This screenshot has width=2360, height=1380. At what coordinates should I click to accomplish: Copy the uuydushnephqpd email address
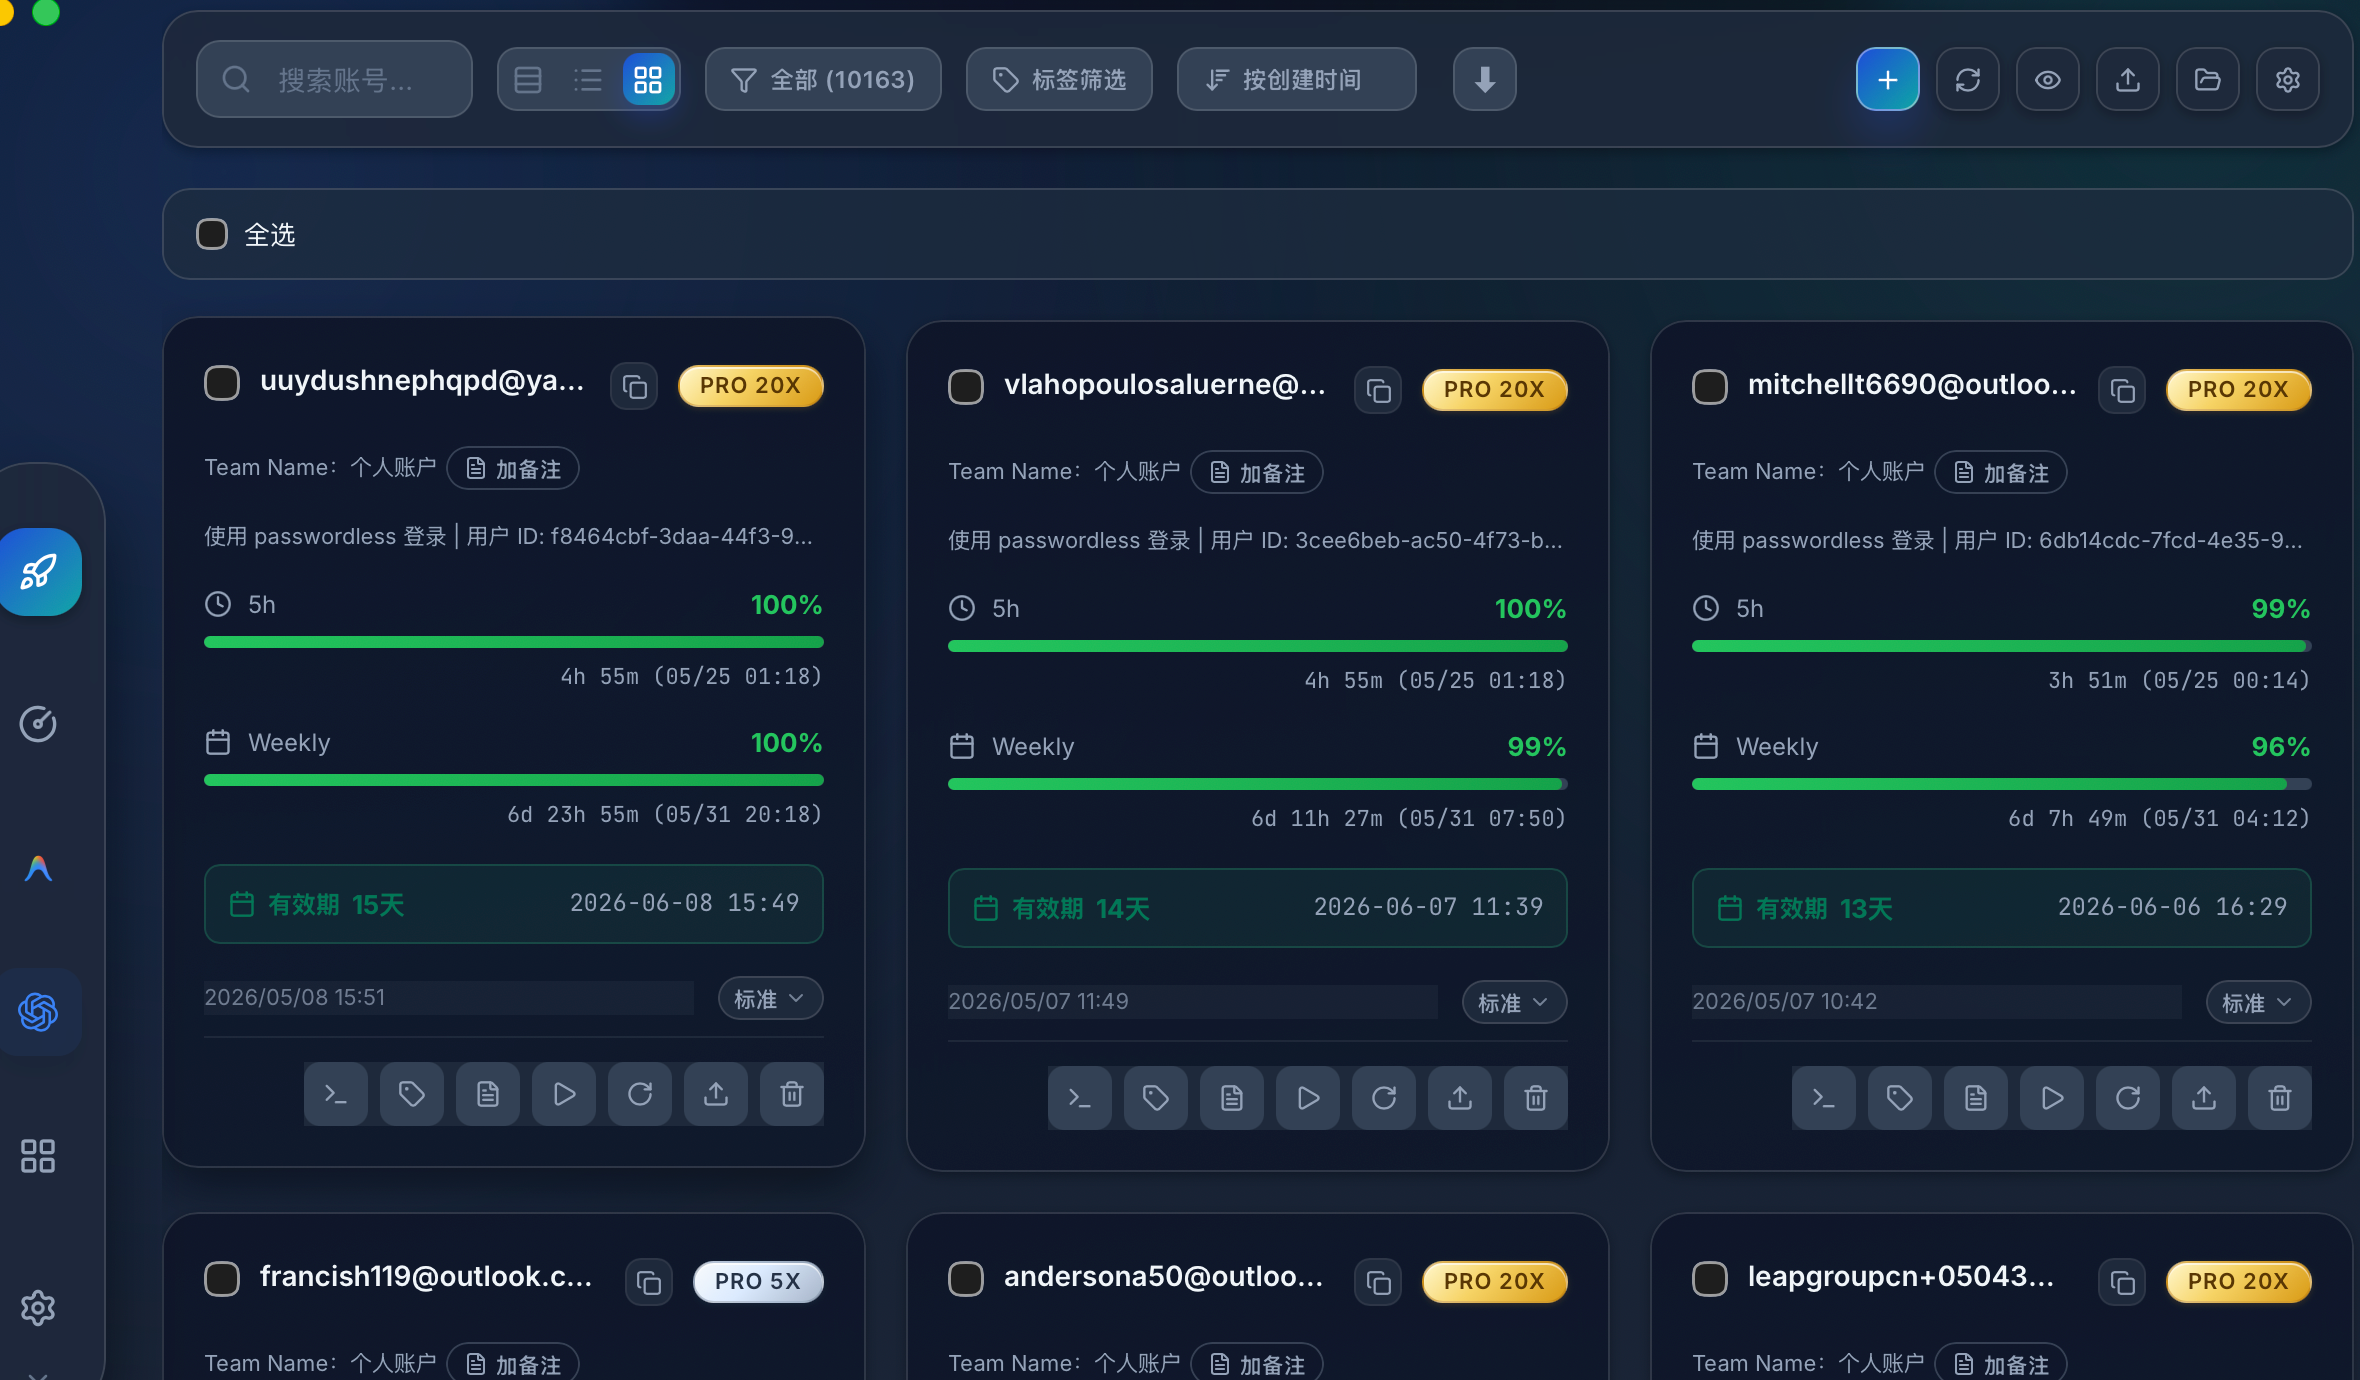[634, 386]
